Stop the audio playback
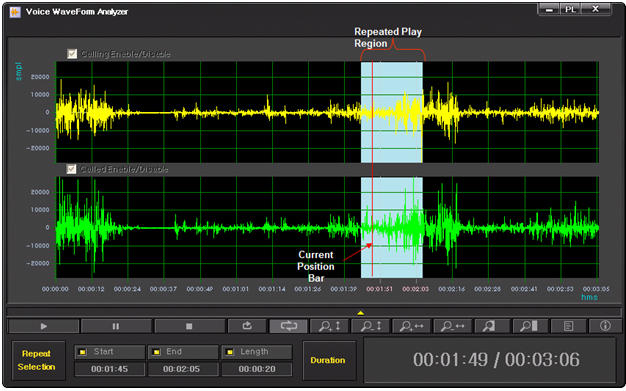The image size is (626, 391). pos(189,326)
